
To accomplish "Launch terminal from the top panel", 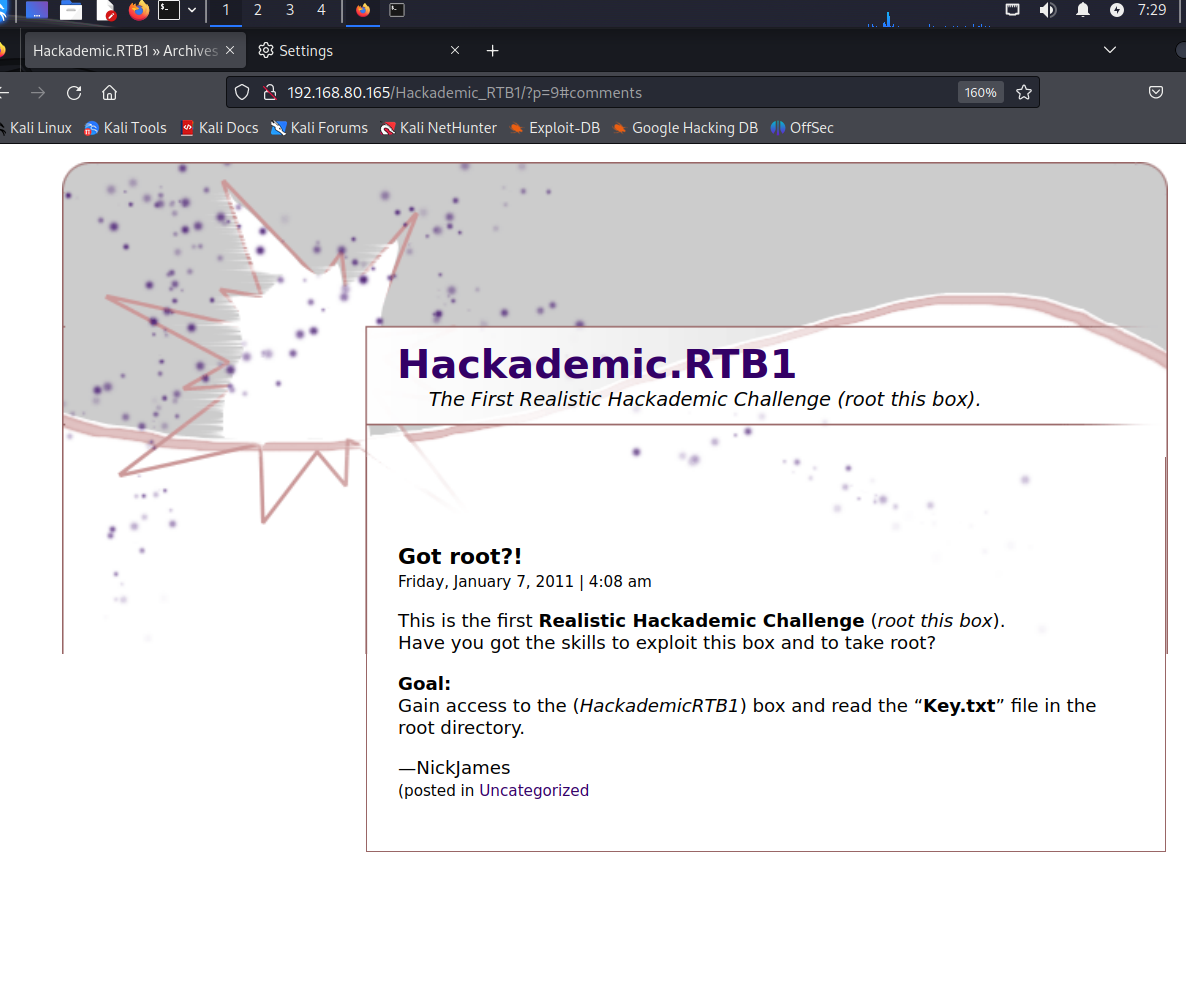I will 169,10.
